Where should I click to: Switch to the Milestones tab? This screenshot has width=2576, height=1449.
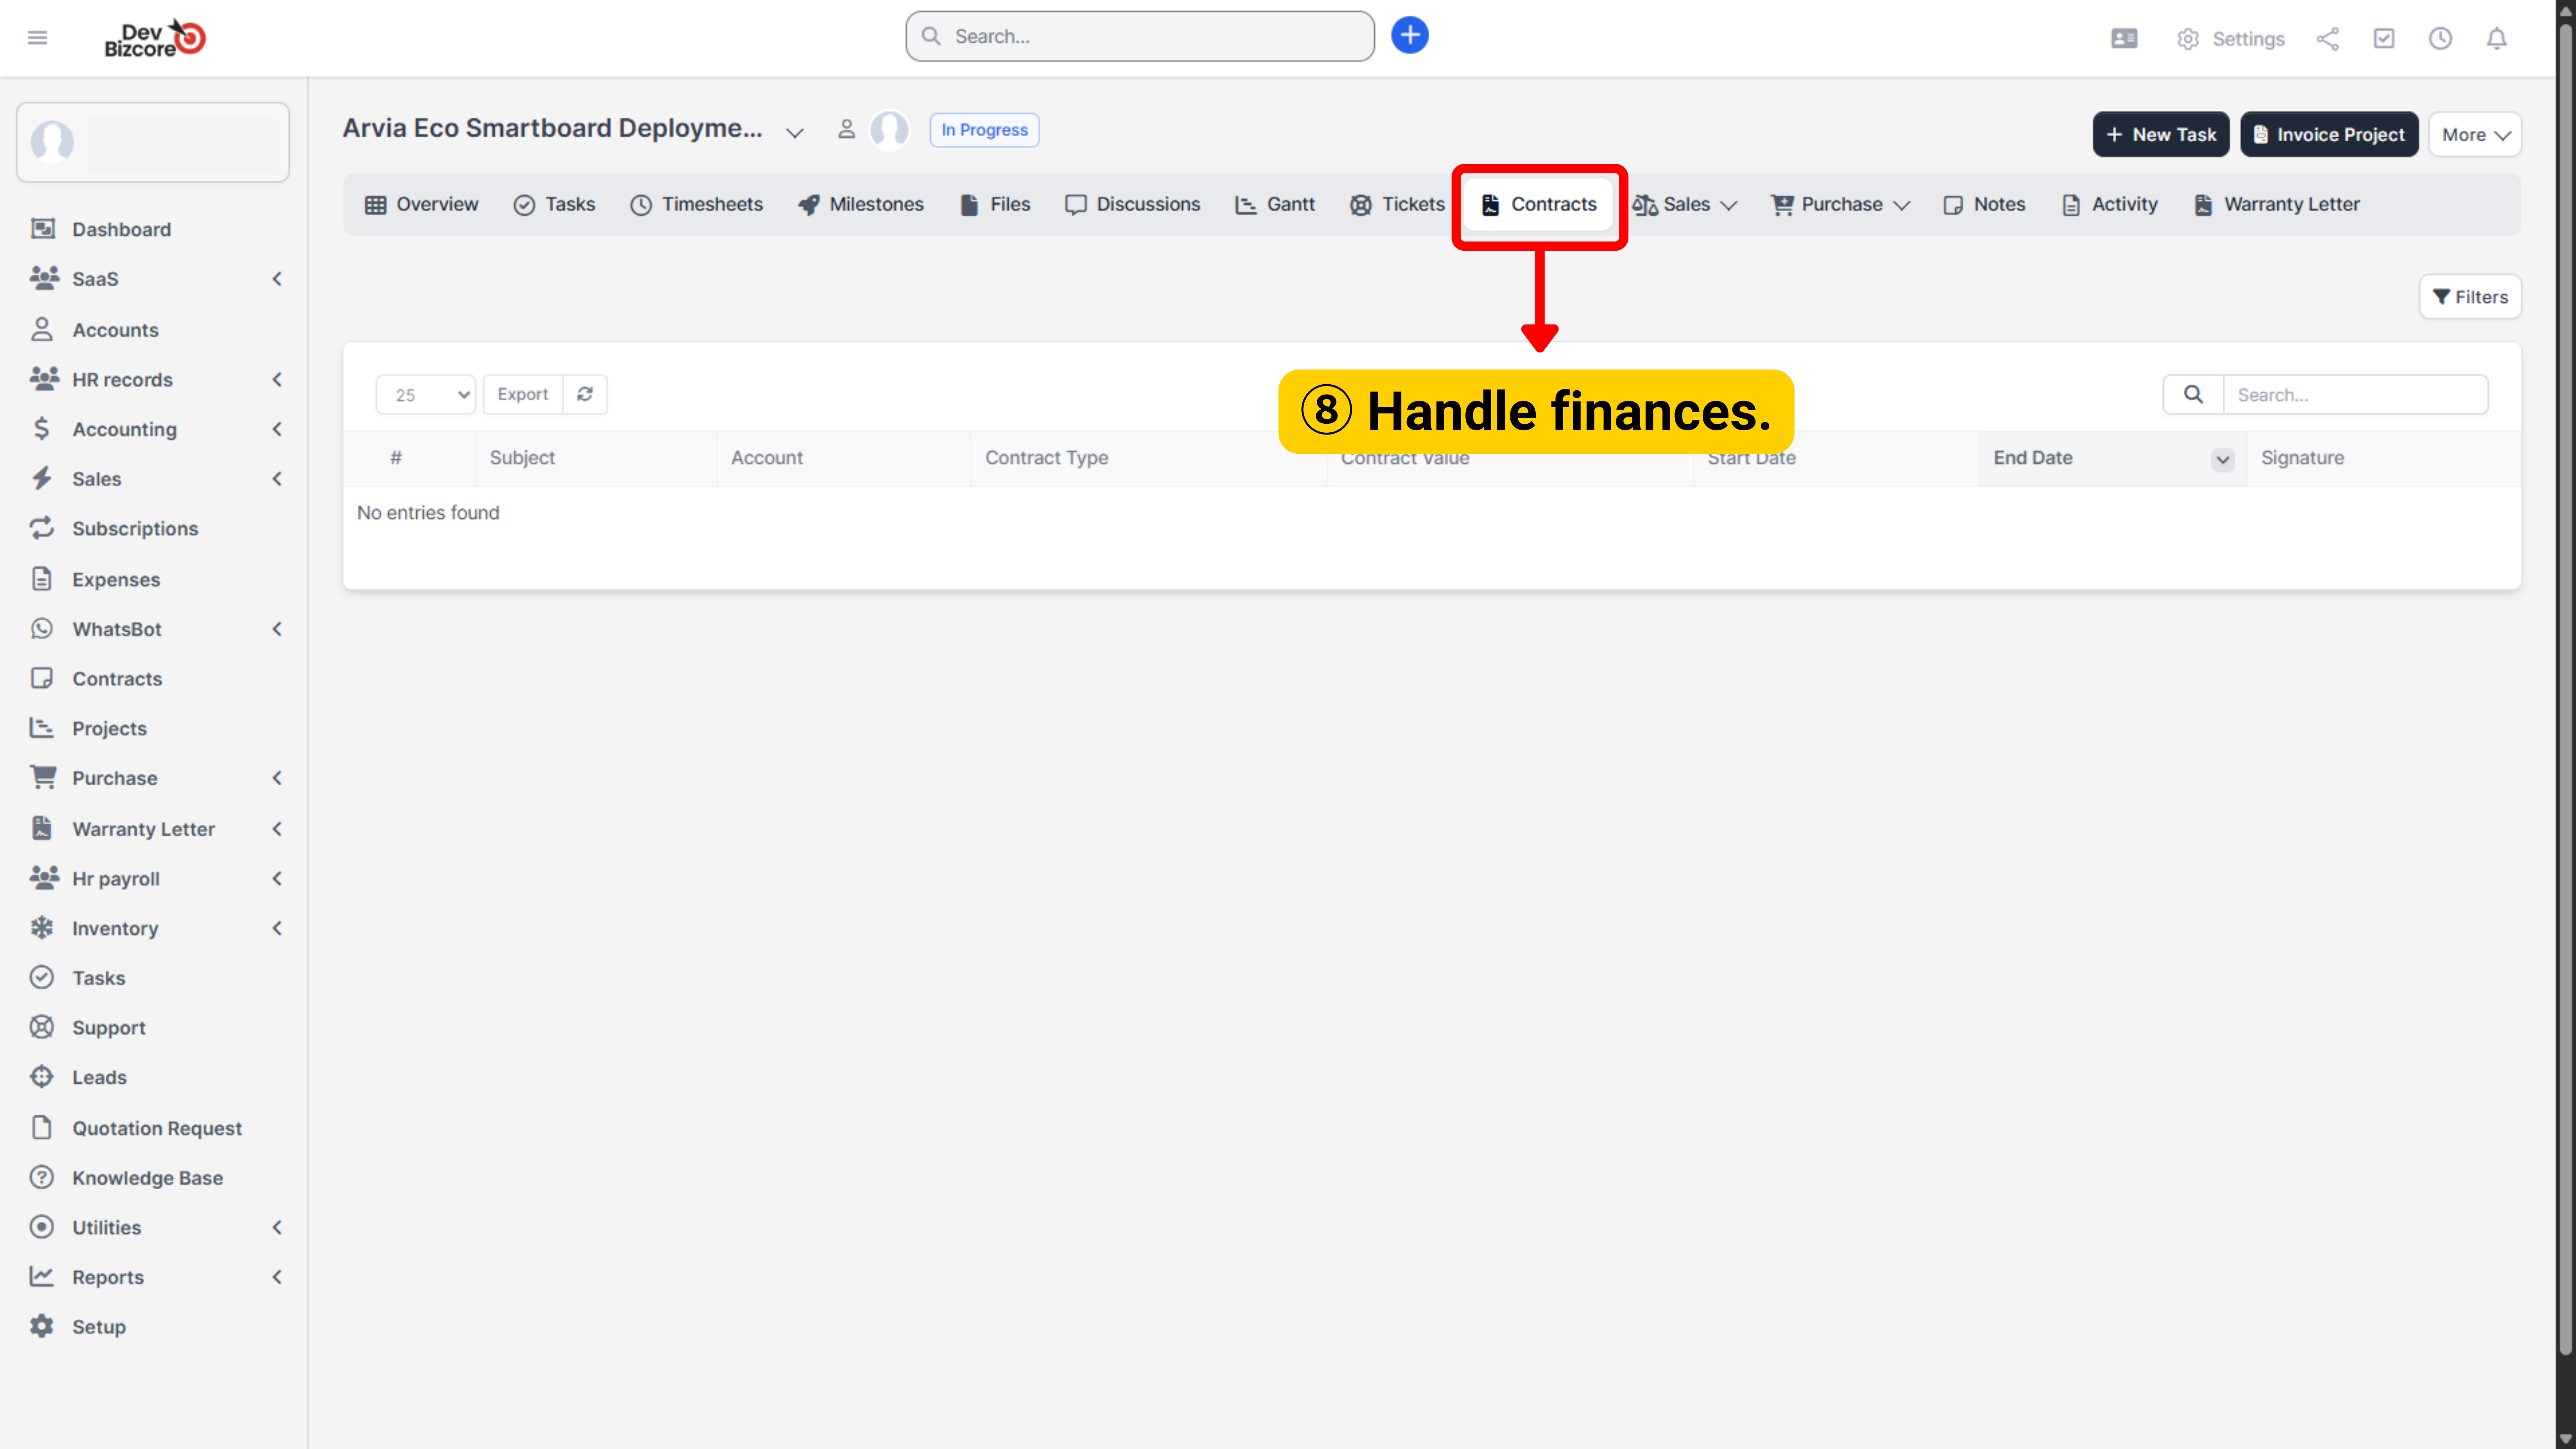[x=860, y=204]
